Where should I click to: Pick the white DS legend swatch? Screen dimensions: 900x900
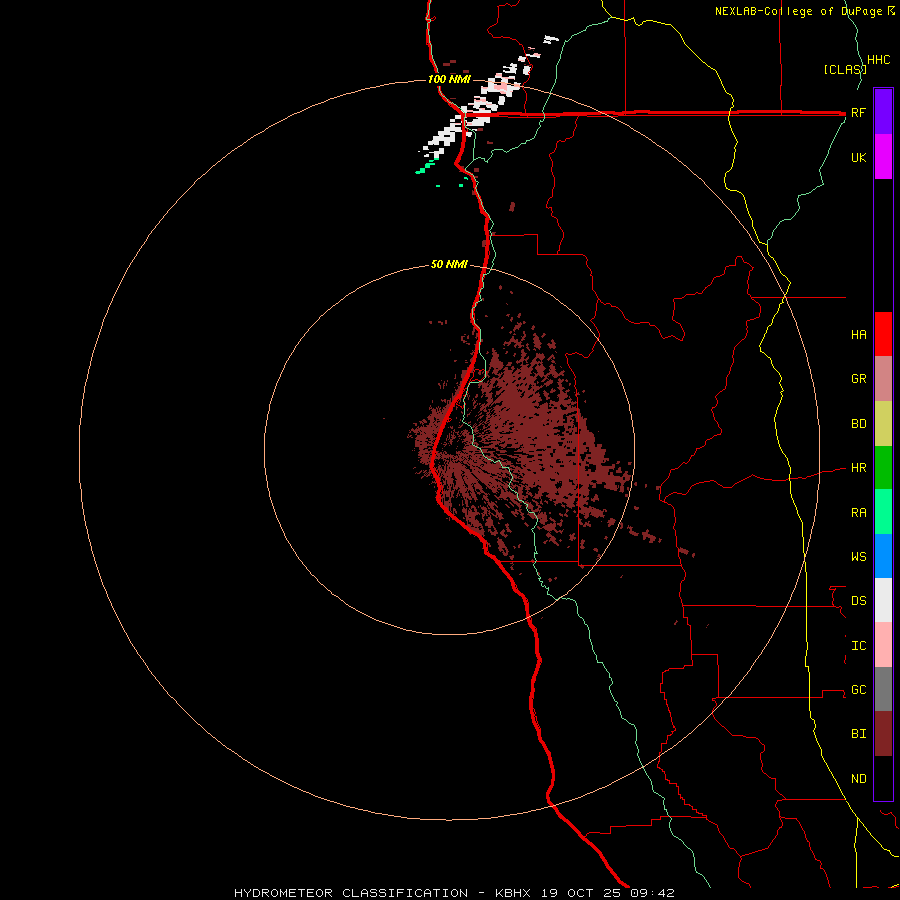(x=883, y=600)
